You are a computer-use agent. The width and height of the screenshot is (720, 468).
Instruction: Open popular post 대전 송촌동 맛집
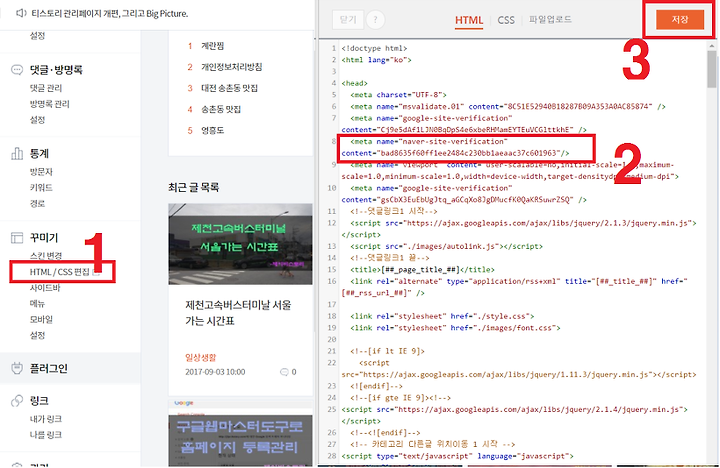pyautogui.click(x=229, y=88)
